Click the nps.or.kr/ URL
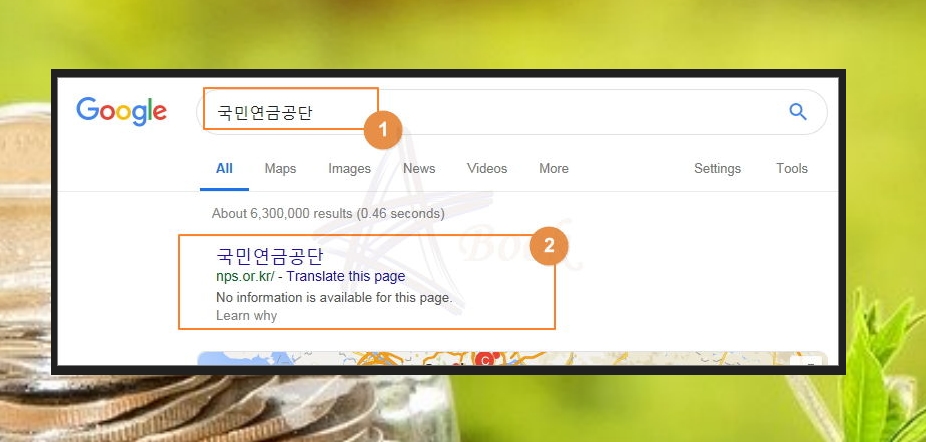The height and width of the screenshot is (442, 926). [245, 276]
